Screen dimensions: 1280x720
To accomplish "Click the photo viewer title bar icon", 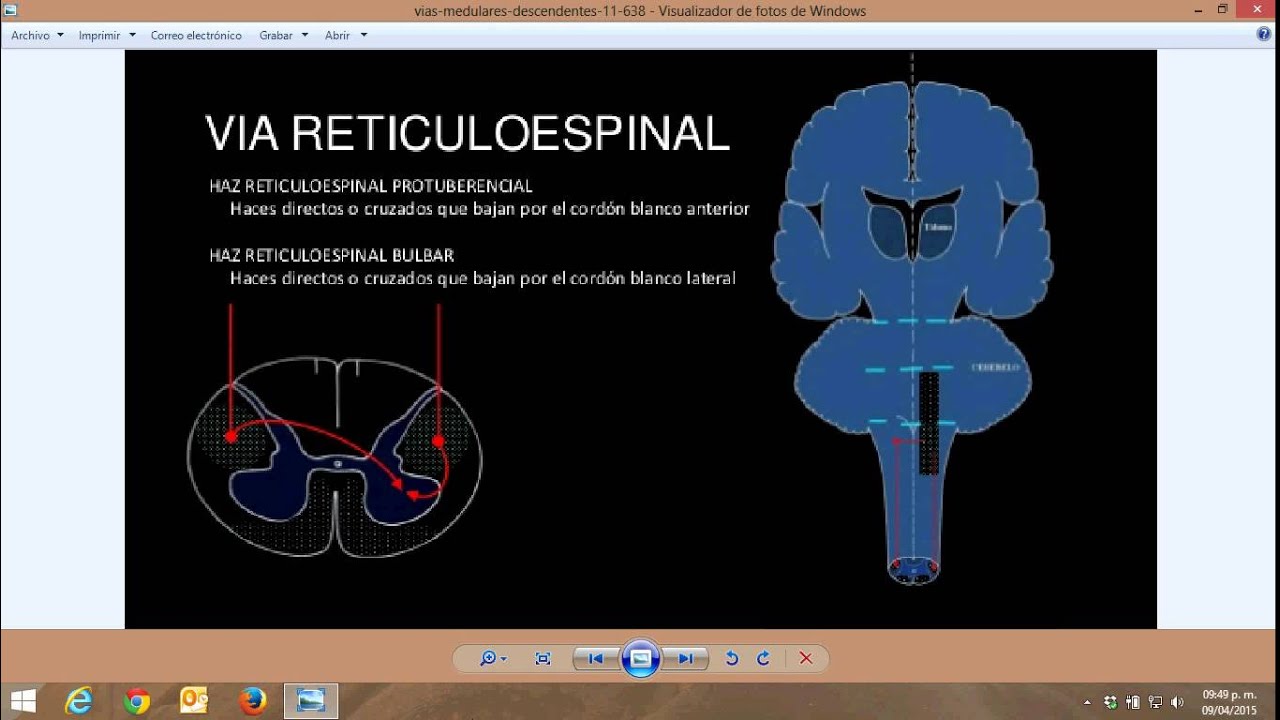I will [x=11, y=11].
